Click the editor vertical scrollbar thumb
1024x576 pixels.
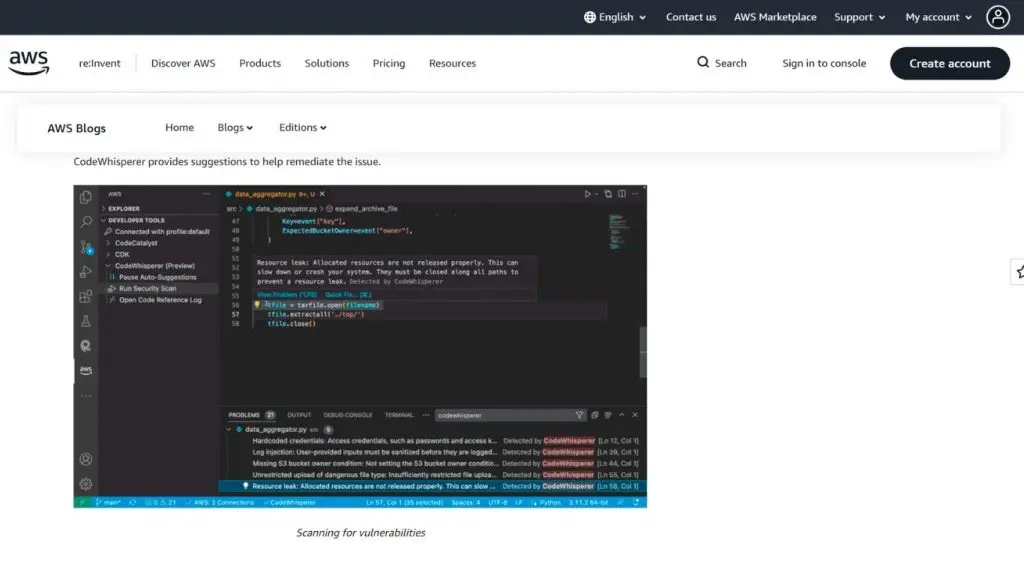pos(643,351)
